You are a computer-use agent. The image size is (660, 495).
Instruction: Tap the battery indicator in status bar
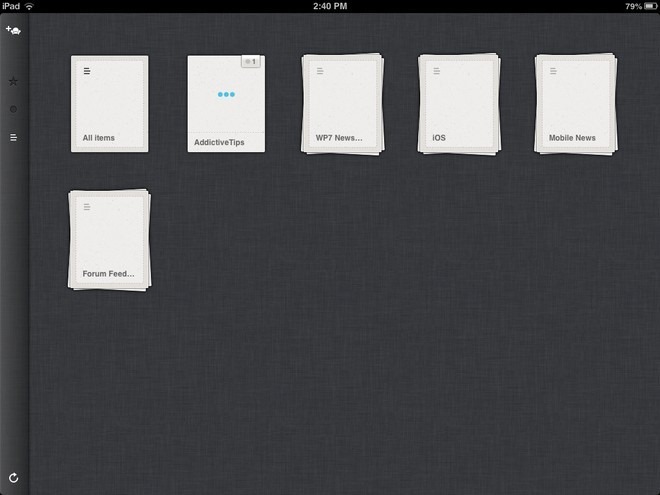[650, 6]
